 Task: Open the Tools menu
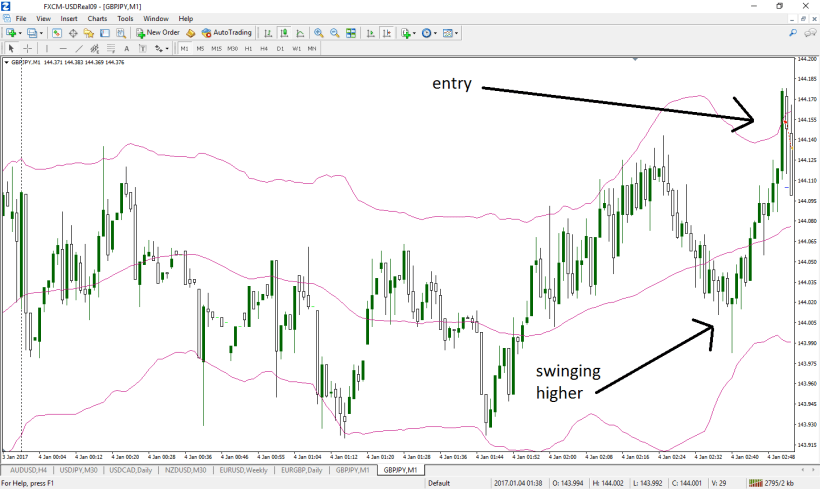click(x=126, y=18)
